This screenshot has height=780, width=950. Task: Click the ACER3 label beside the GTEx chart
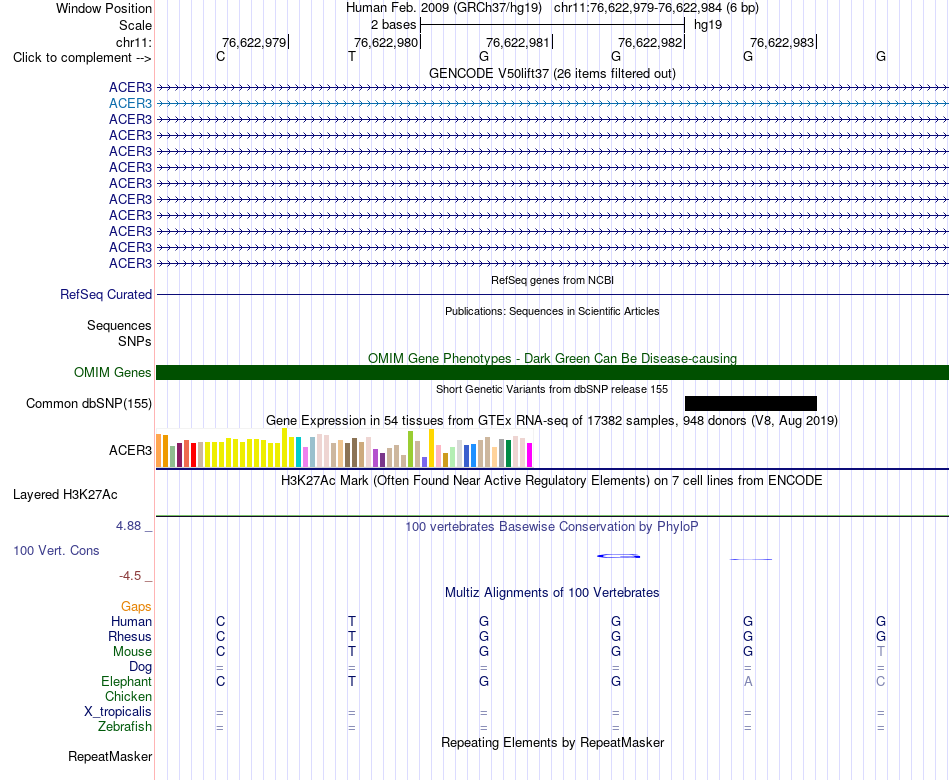click(130, 450)
